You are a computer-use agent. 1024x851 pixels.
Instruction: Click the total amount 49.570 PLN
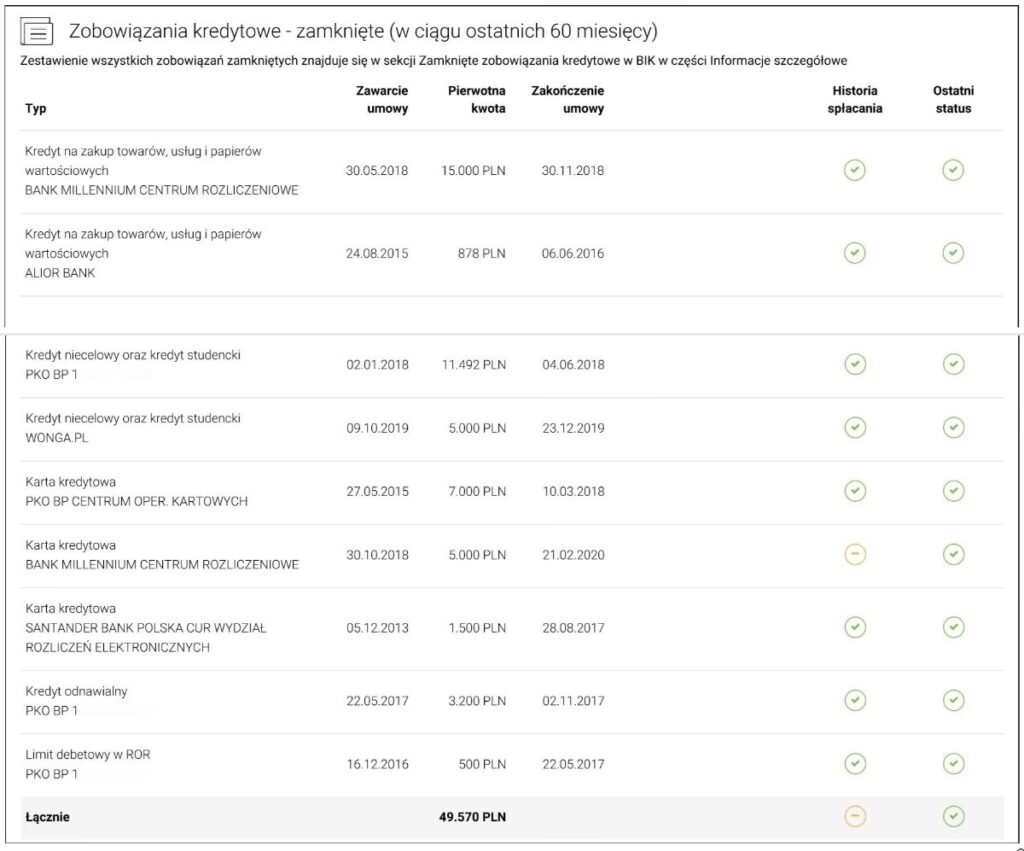click(x=472, y=817)
